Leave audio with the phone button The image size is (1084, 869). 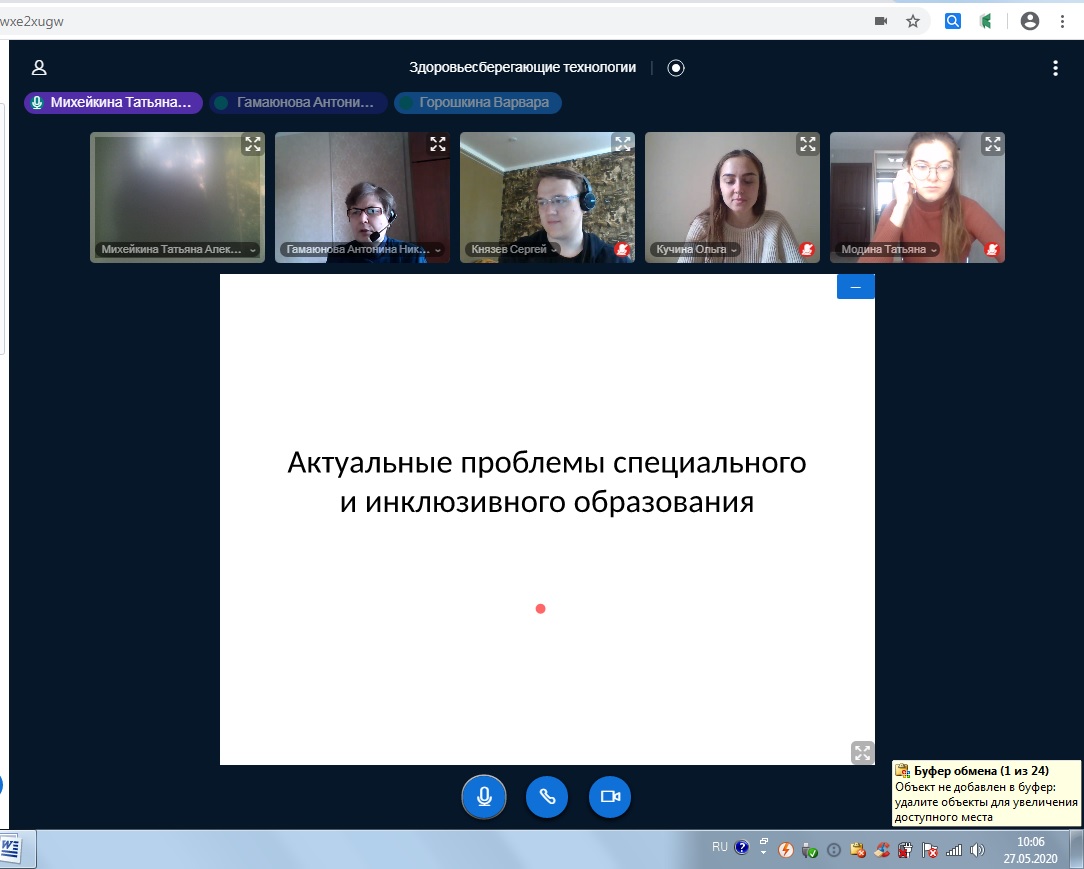click(547, 797)
